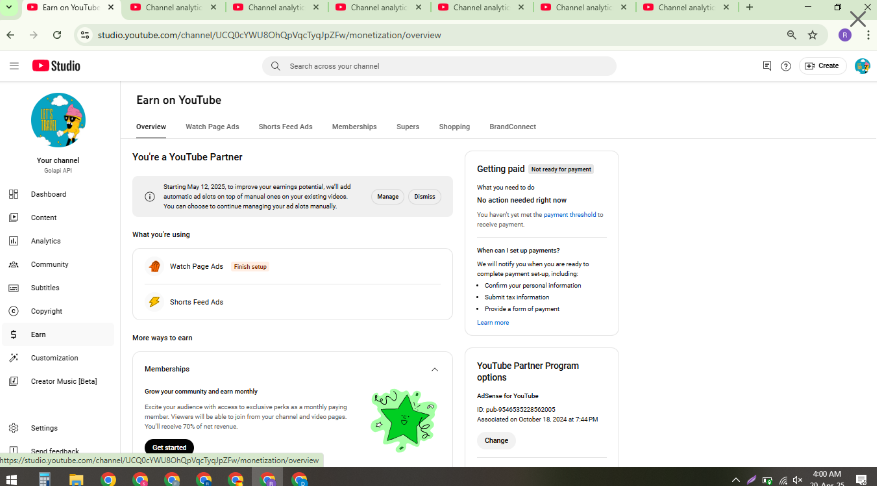Screen dimensions: 877x486
Task: Switch to BrandConnect tab
Action: point(512,127)
